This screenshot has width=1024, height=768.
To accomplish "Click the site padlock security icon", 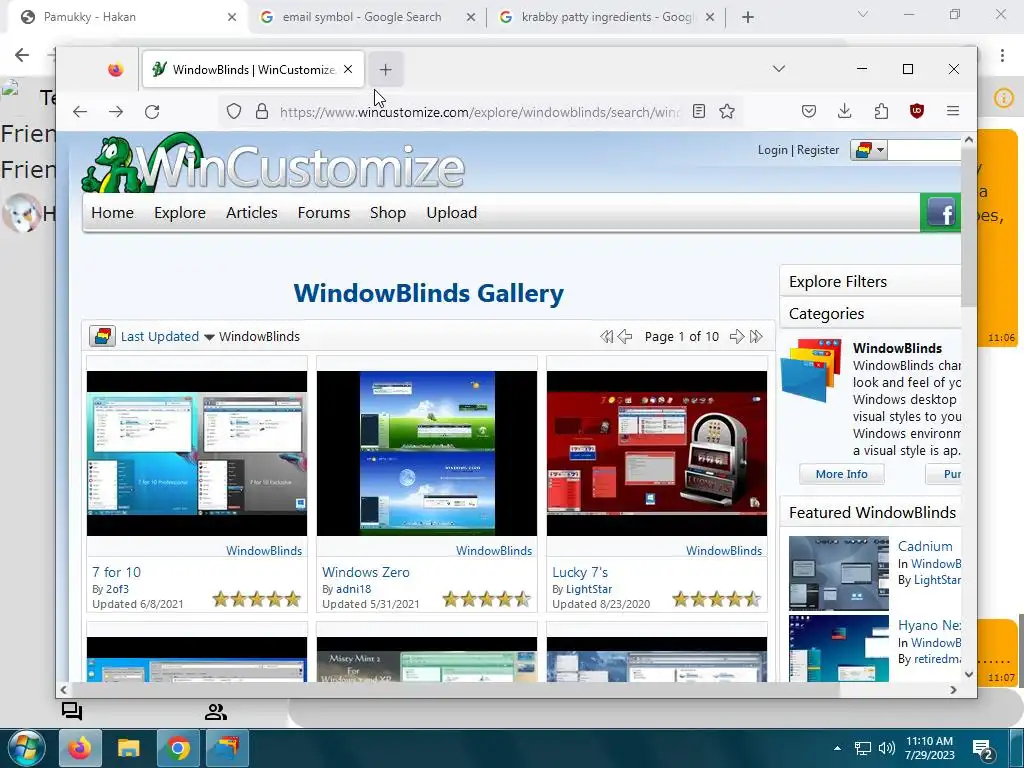I will point(262,112).
